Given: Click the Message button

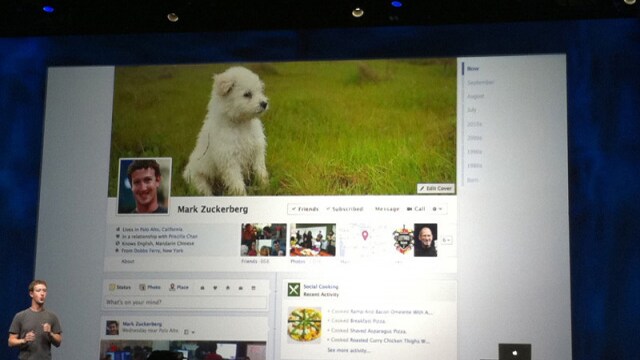Looking at the screenshot, I should point(387,209).
